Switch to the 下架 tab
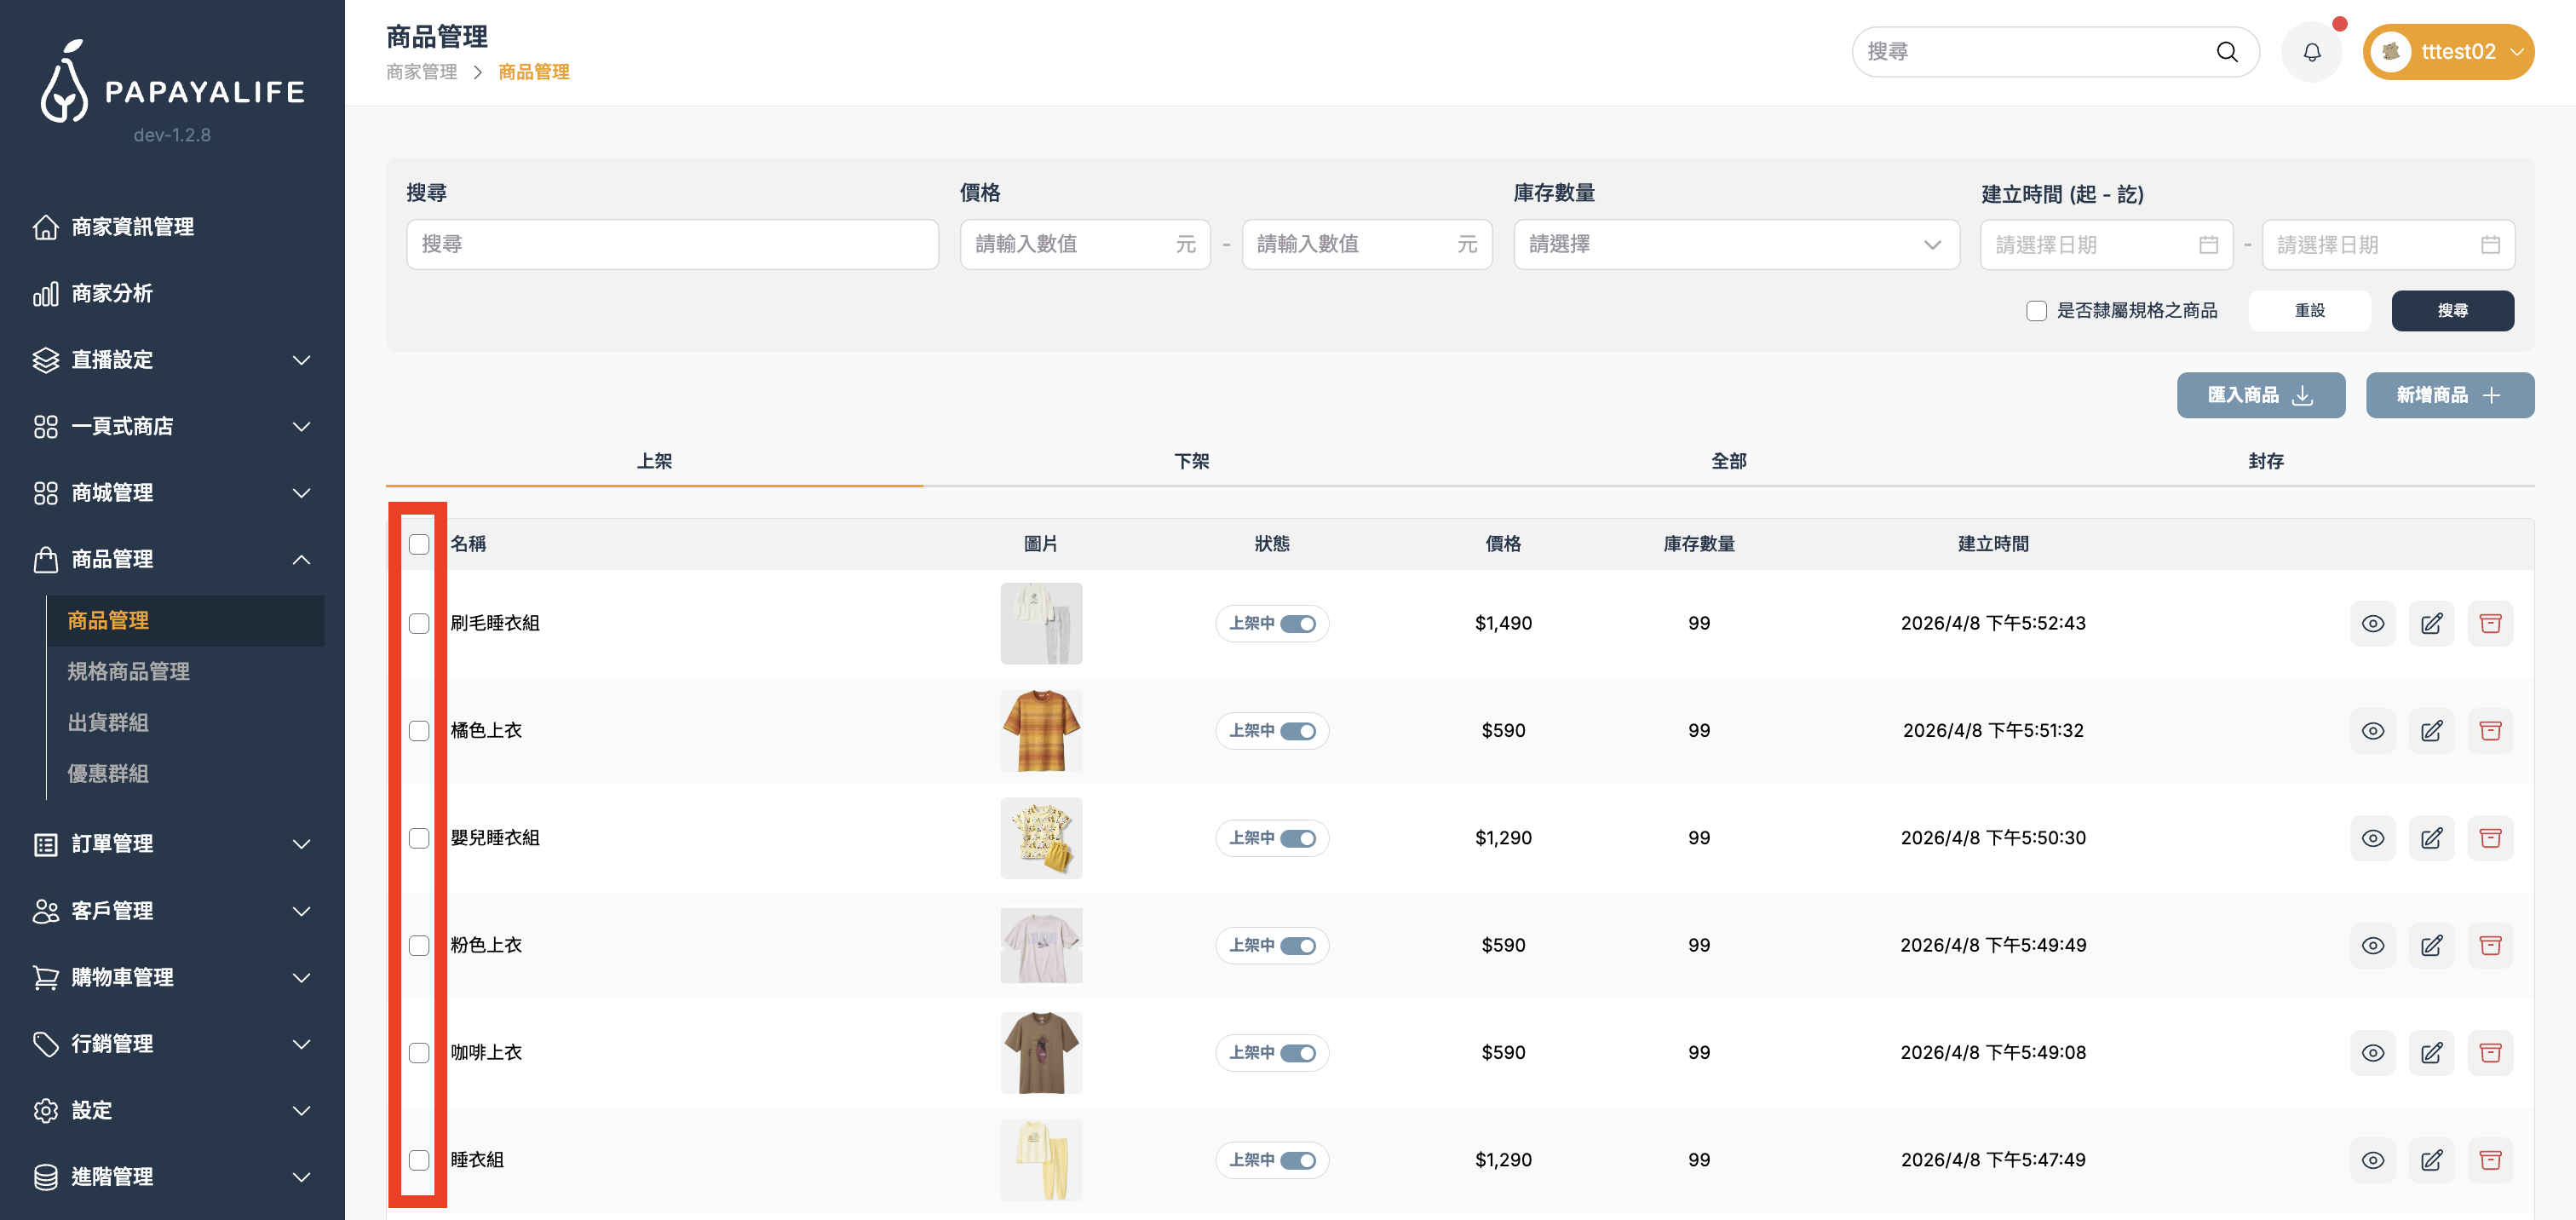 1191,461
